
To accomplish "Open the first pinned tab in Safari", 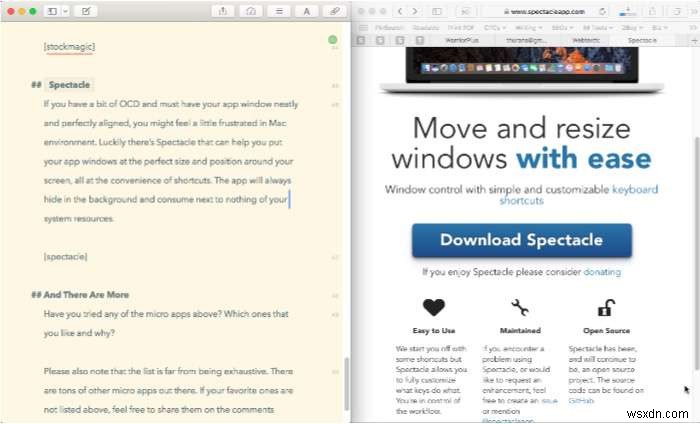I will point(361,40).
